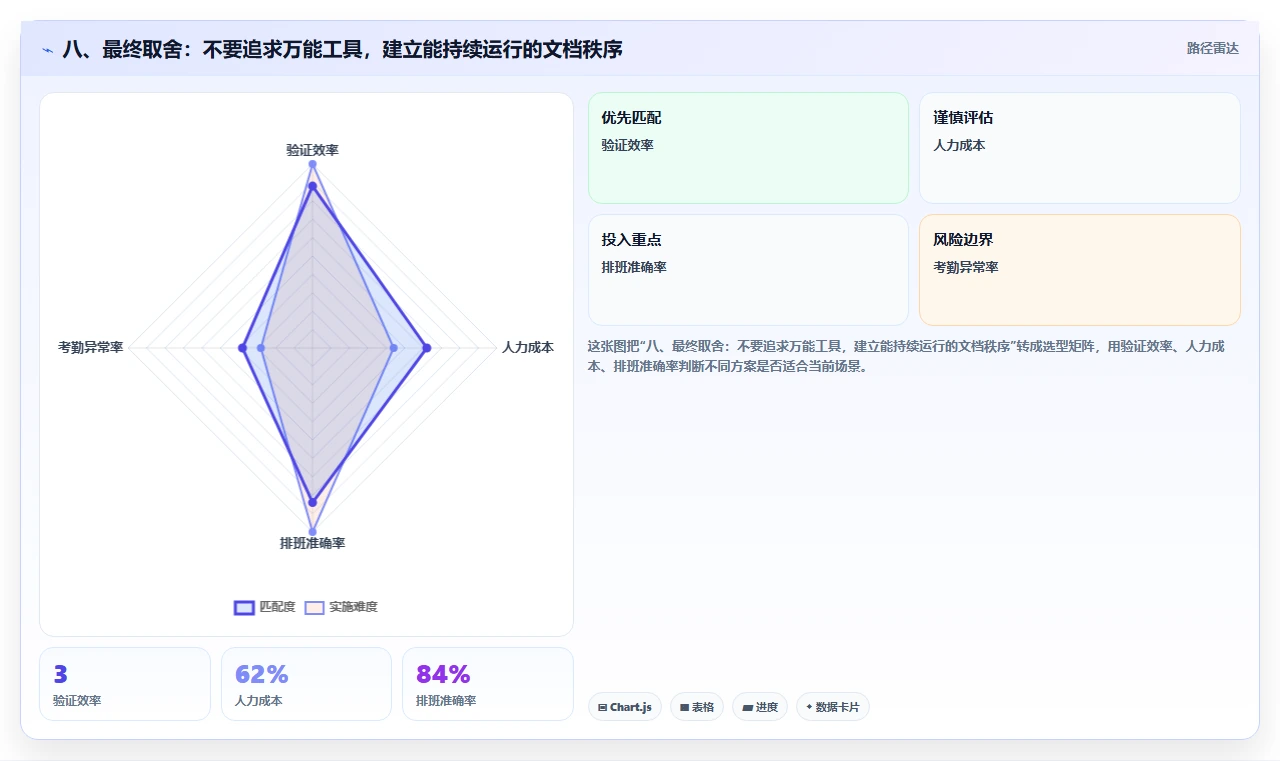Click the 考勤异常率 axis label on radar
Viewport: 1280px width, 761px height.
pyautogui.click(x=91, y=348)
